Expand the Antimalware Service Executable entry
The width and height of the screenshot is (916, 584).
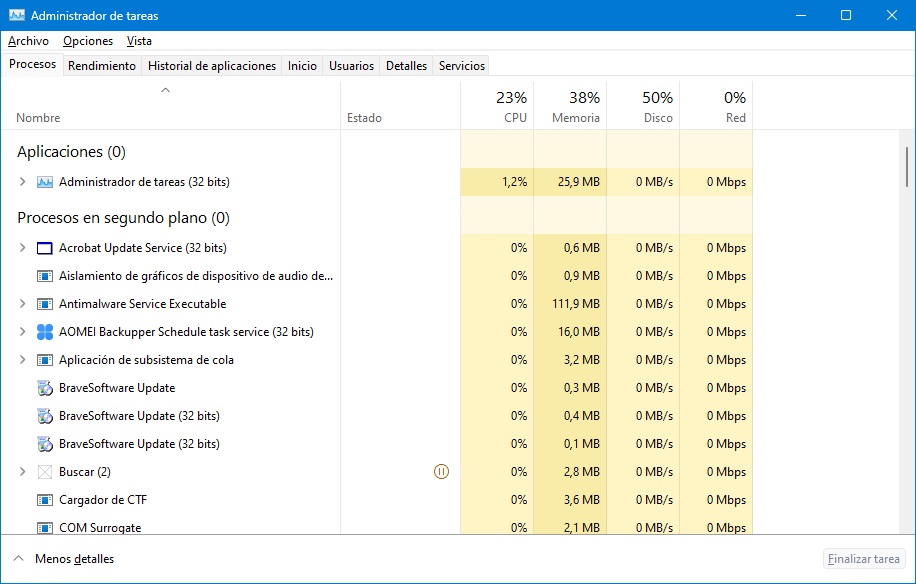(x=23, y=304)
